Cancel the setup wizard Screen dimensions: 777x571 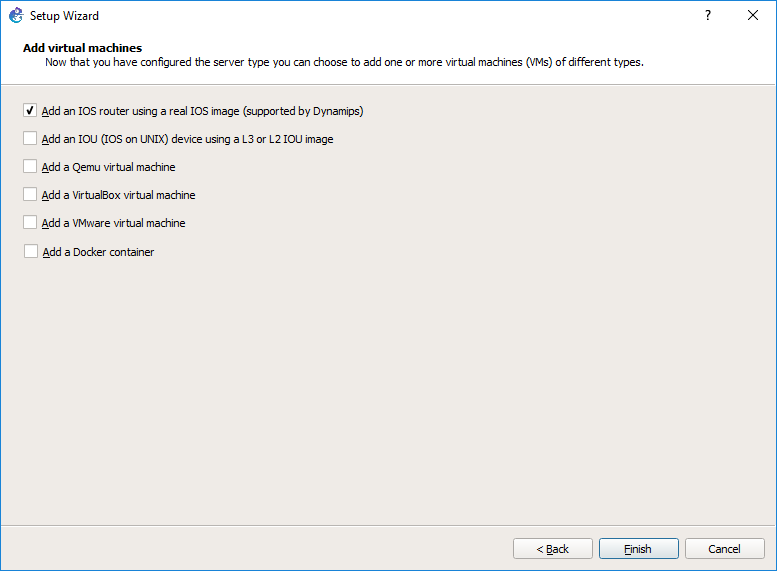(724, 549)
